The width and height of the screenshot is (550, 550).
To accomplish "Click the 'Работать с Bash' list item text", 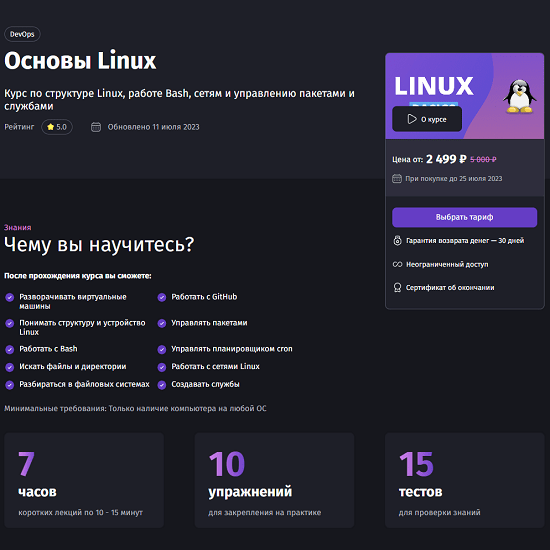I will pos(48,349).
